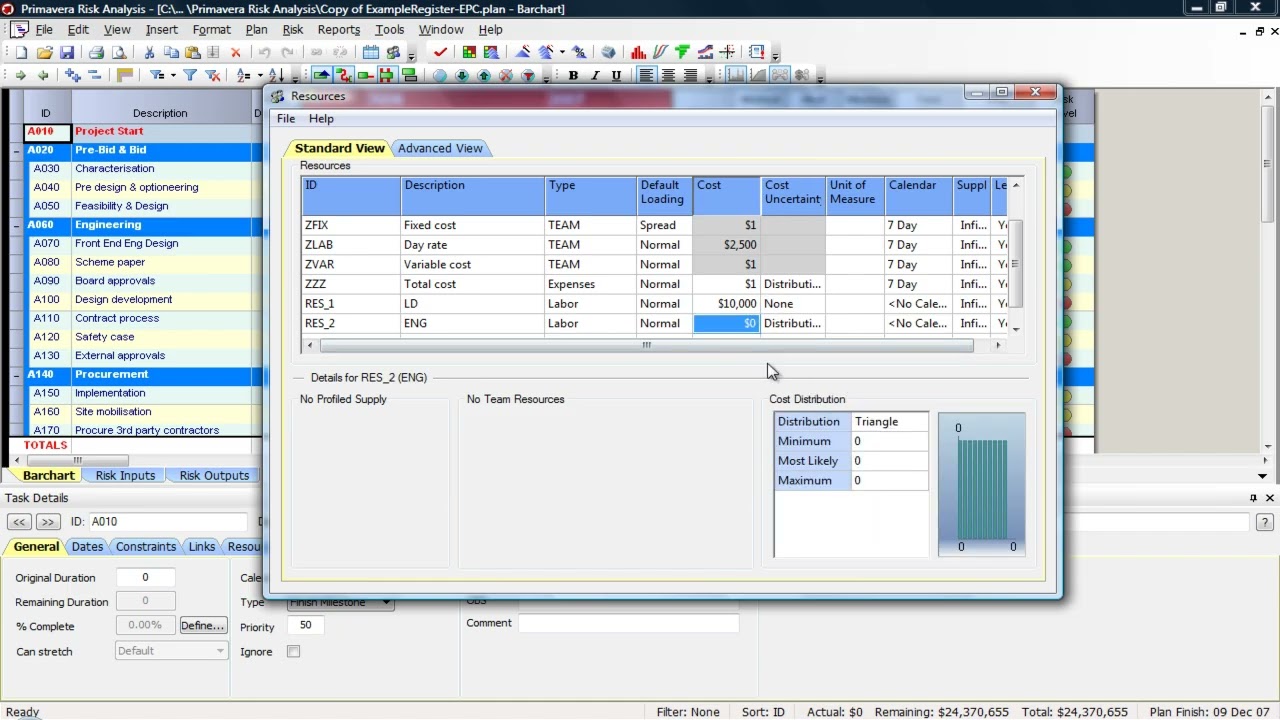Viewport: 1280px width, 720px height.
Task: Select the Distribution Triangle value cell
Action: click(x=890, y=422)
